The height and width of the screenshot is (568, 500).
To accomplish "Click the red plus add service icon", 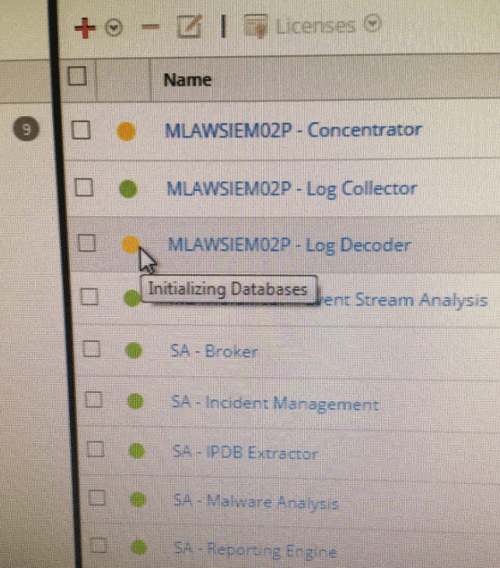I will tap(85, 27).
